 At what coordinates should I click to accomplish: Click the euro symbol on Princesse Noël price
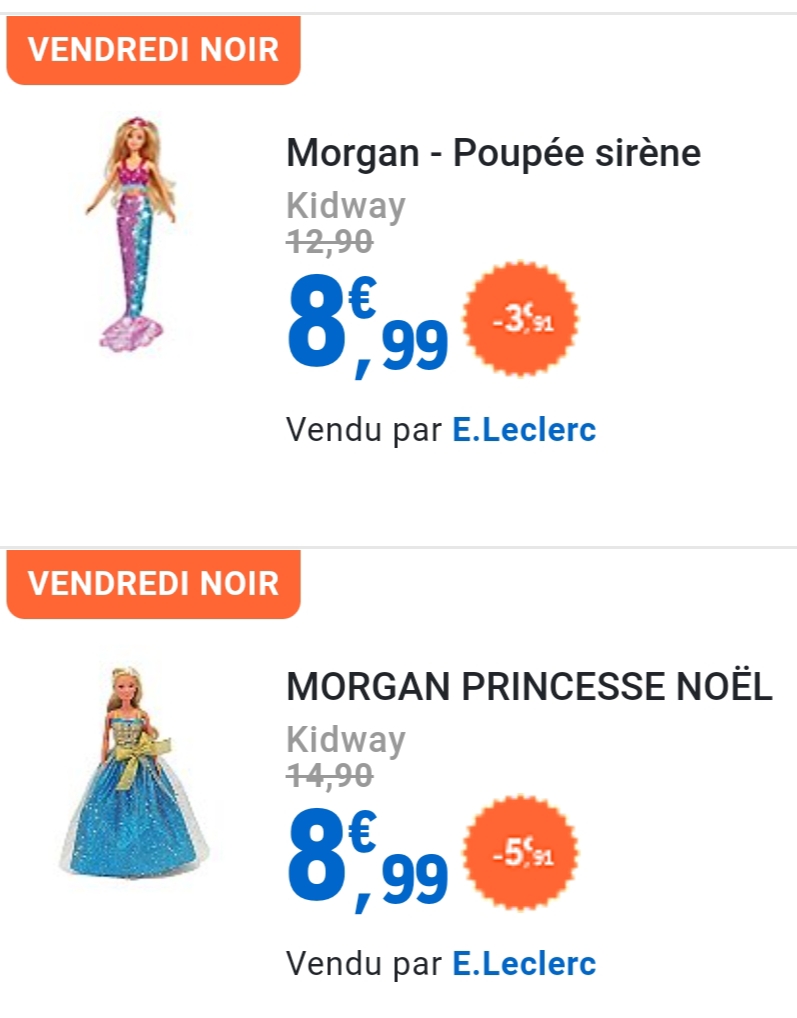[361, 830]
